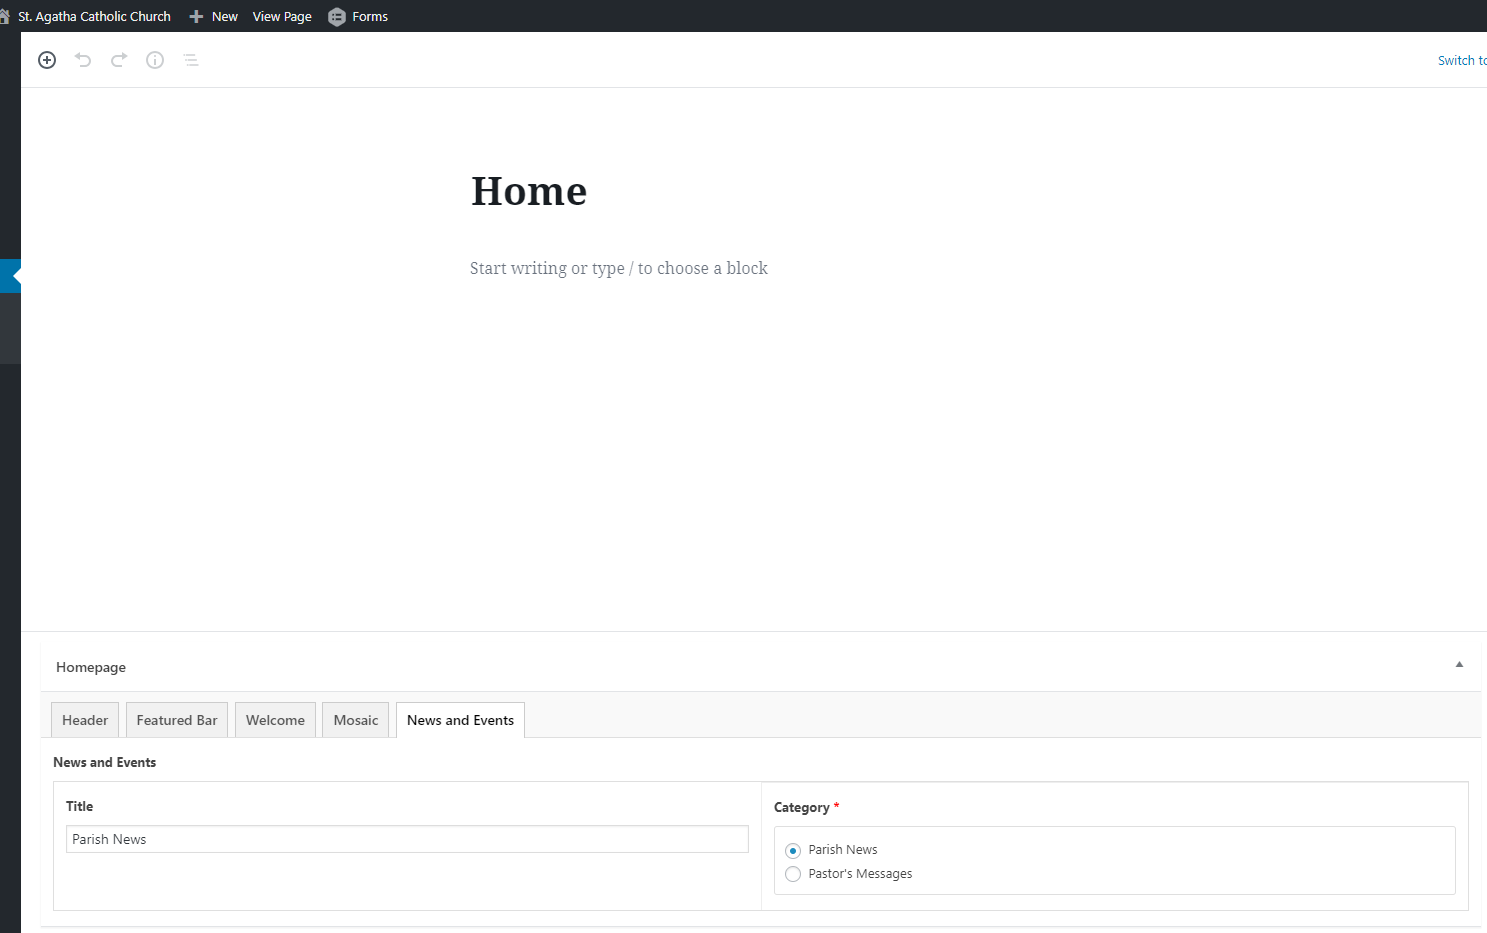The width and height of the screenshot is (1487, 933).
Task: Select the Parish News radio button
Action: click(793, 850)
